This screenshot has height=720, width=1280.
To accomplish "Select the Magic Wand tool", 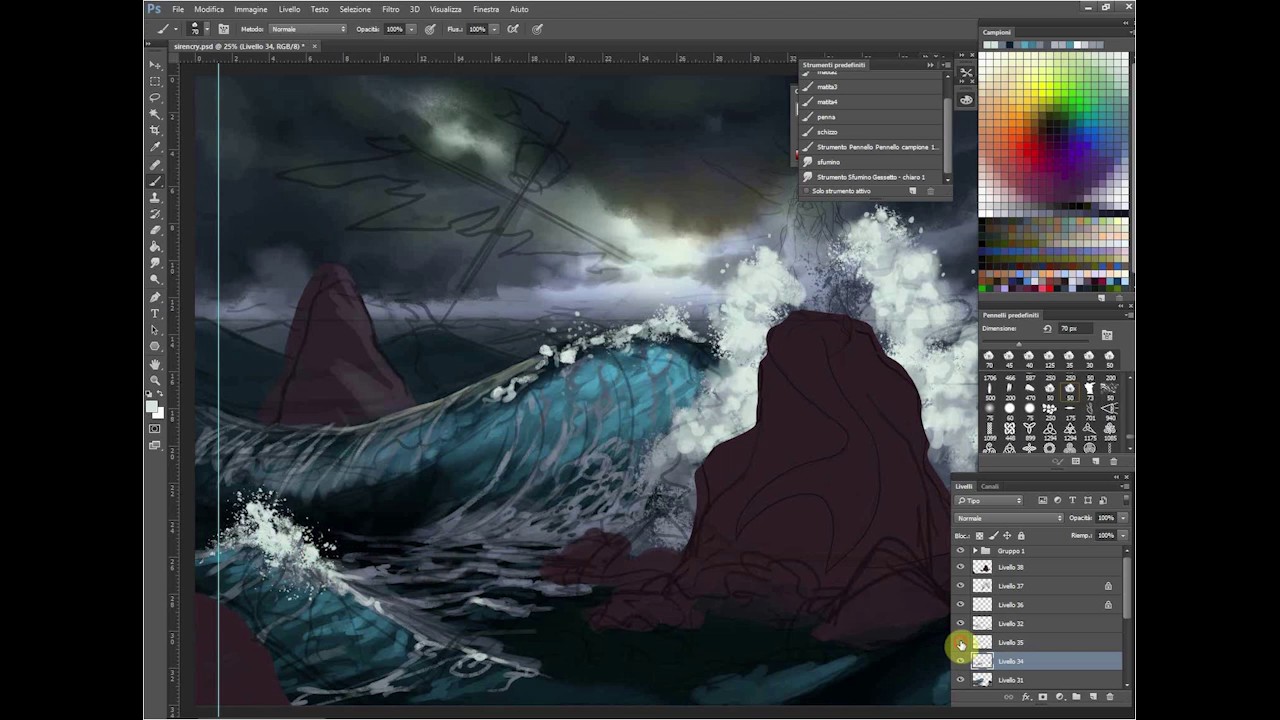I will coord(155,114).
